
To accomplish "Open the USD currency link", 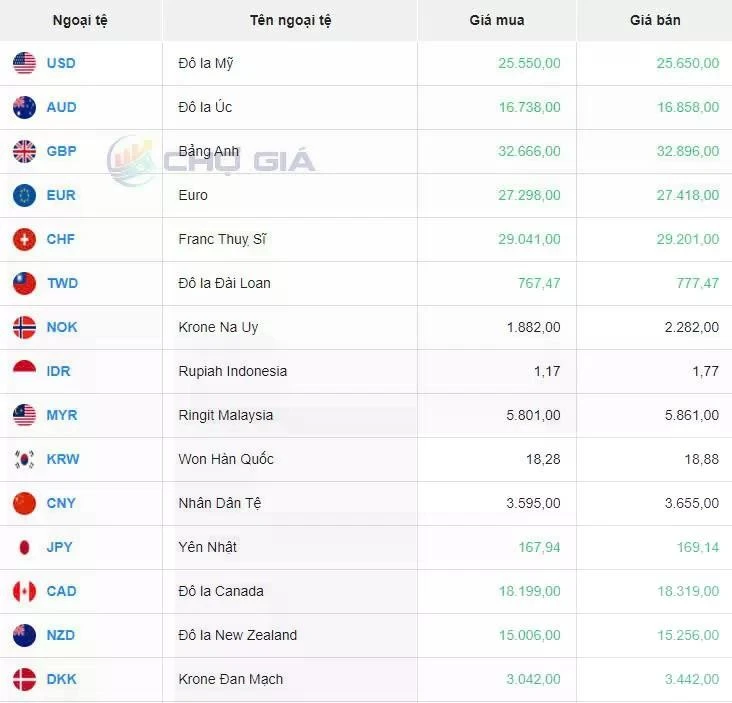I will tap(61, 63).
